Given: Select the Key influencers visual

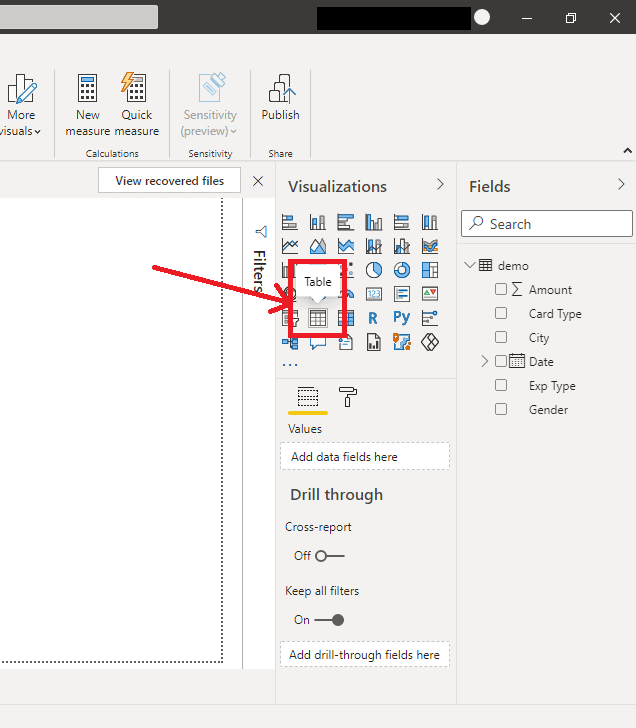Looking at the screenshot, I should click(430, 318).
